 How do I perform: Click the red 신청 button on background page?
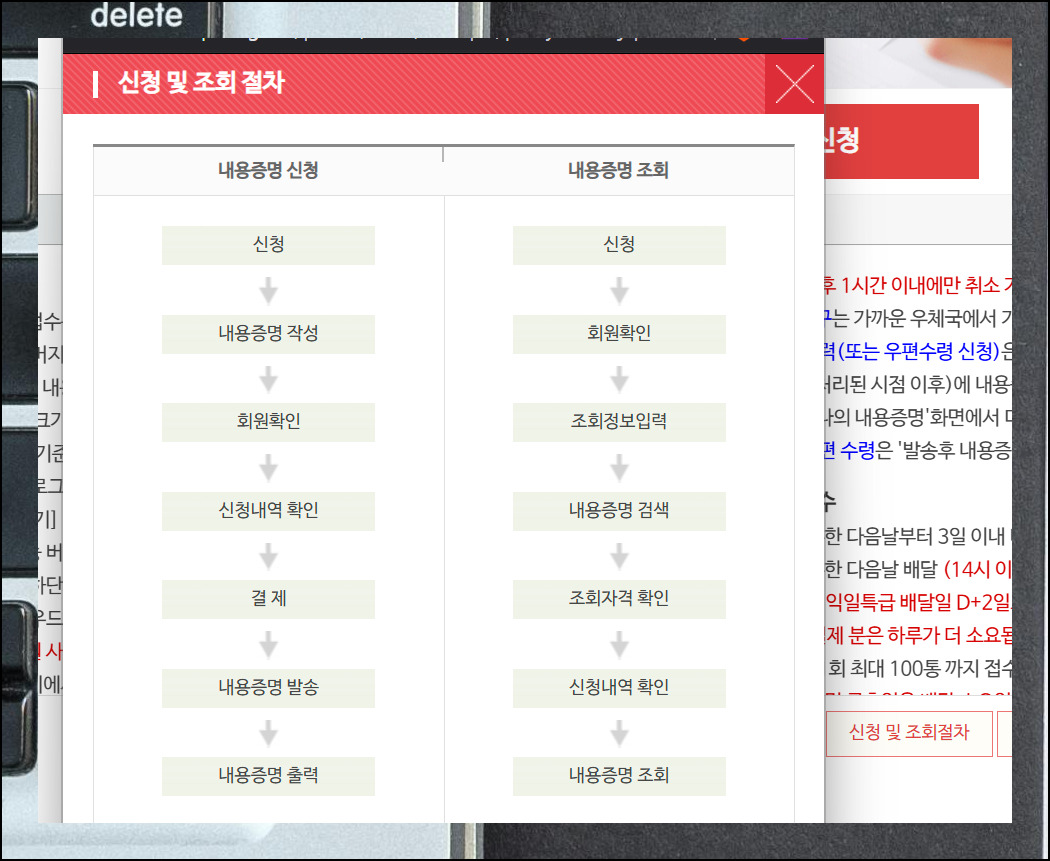click(901, 141)
